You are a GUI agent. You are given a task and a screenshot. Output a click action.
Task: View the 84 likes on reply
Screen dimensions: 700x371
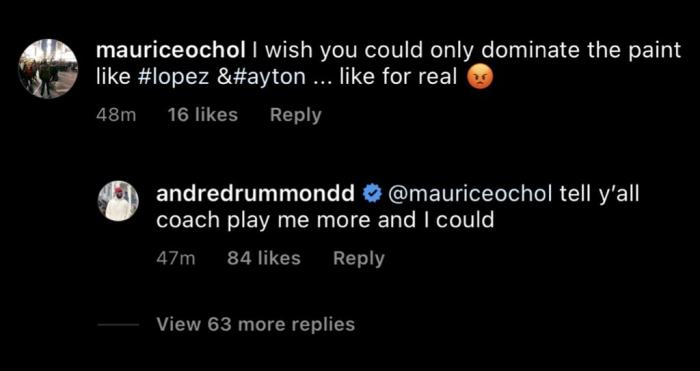(x=263, y=258)
